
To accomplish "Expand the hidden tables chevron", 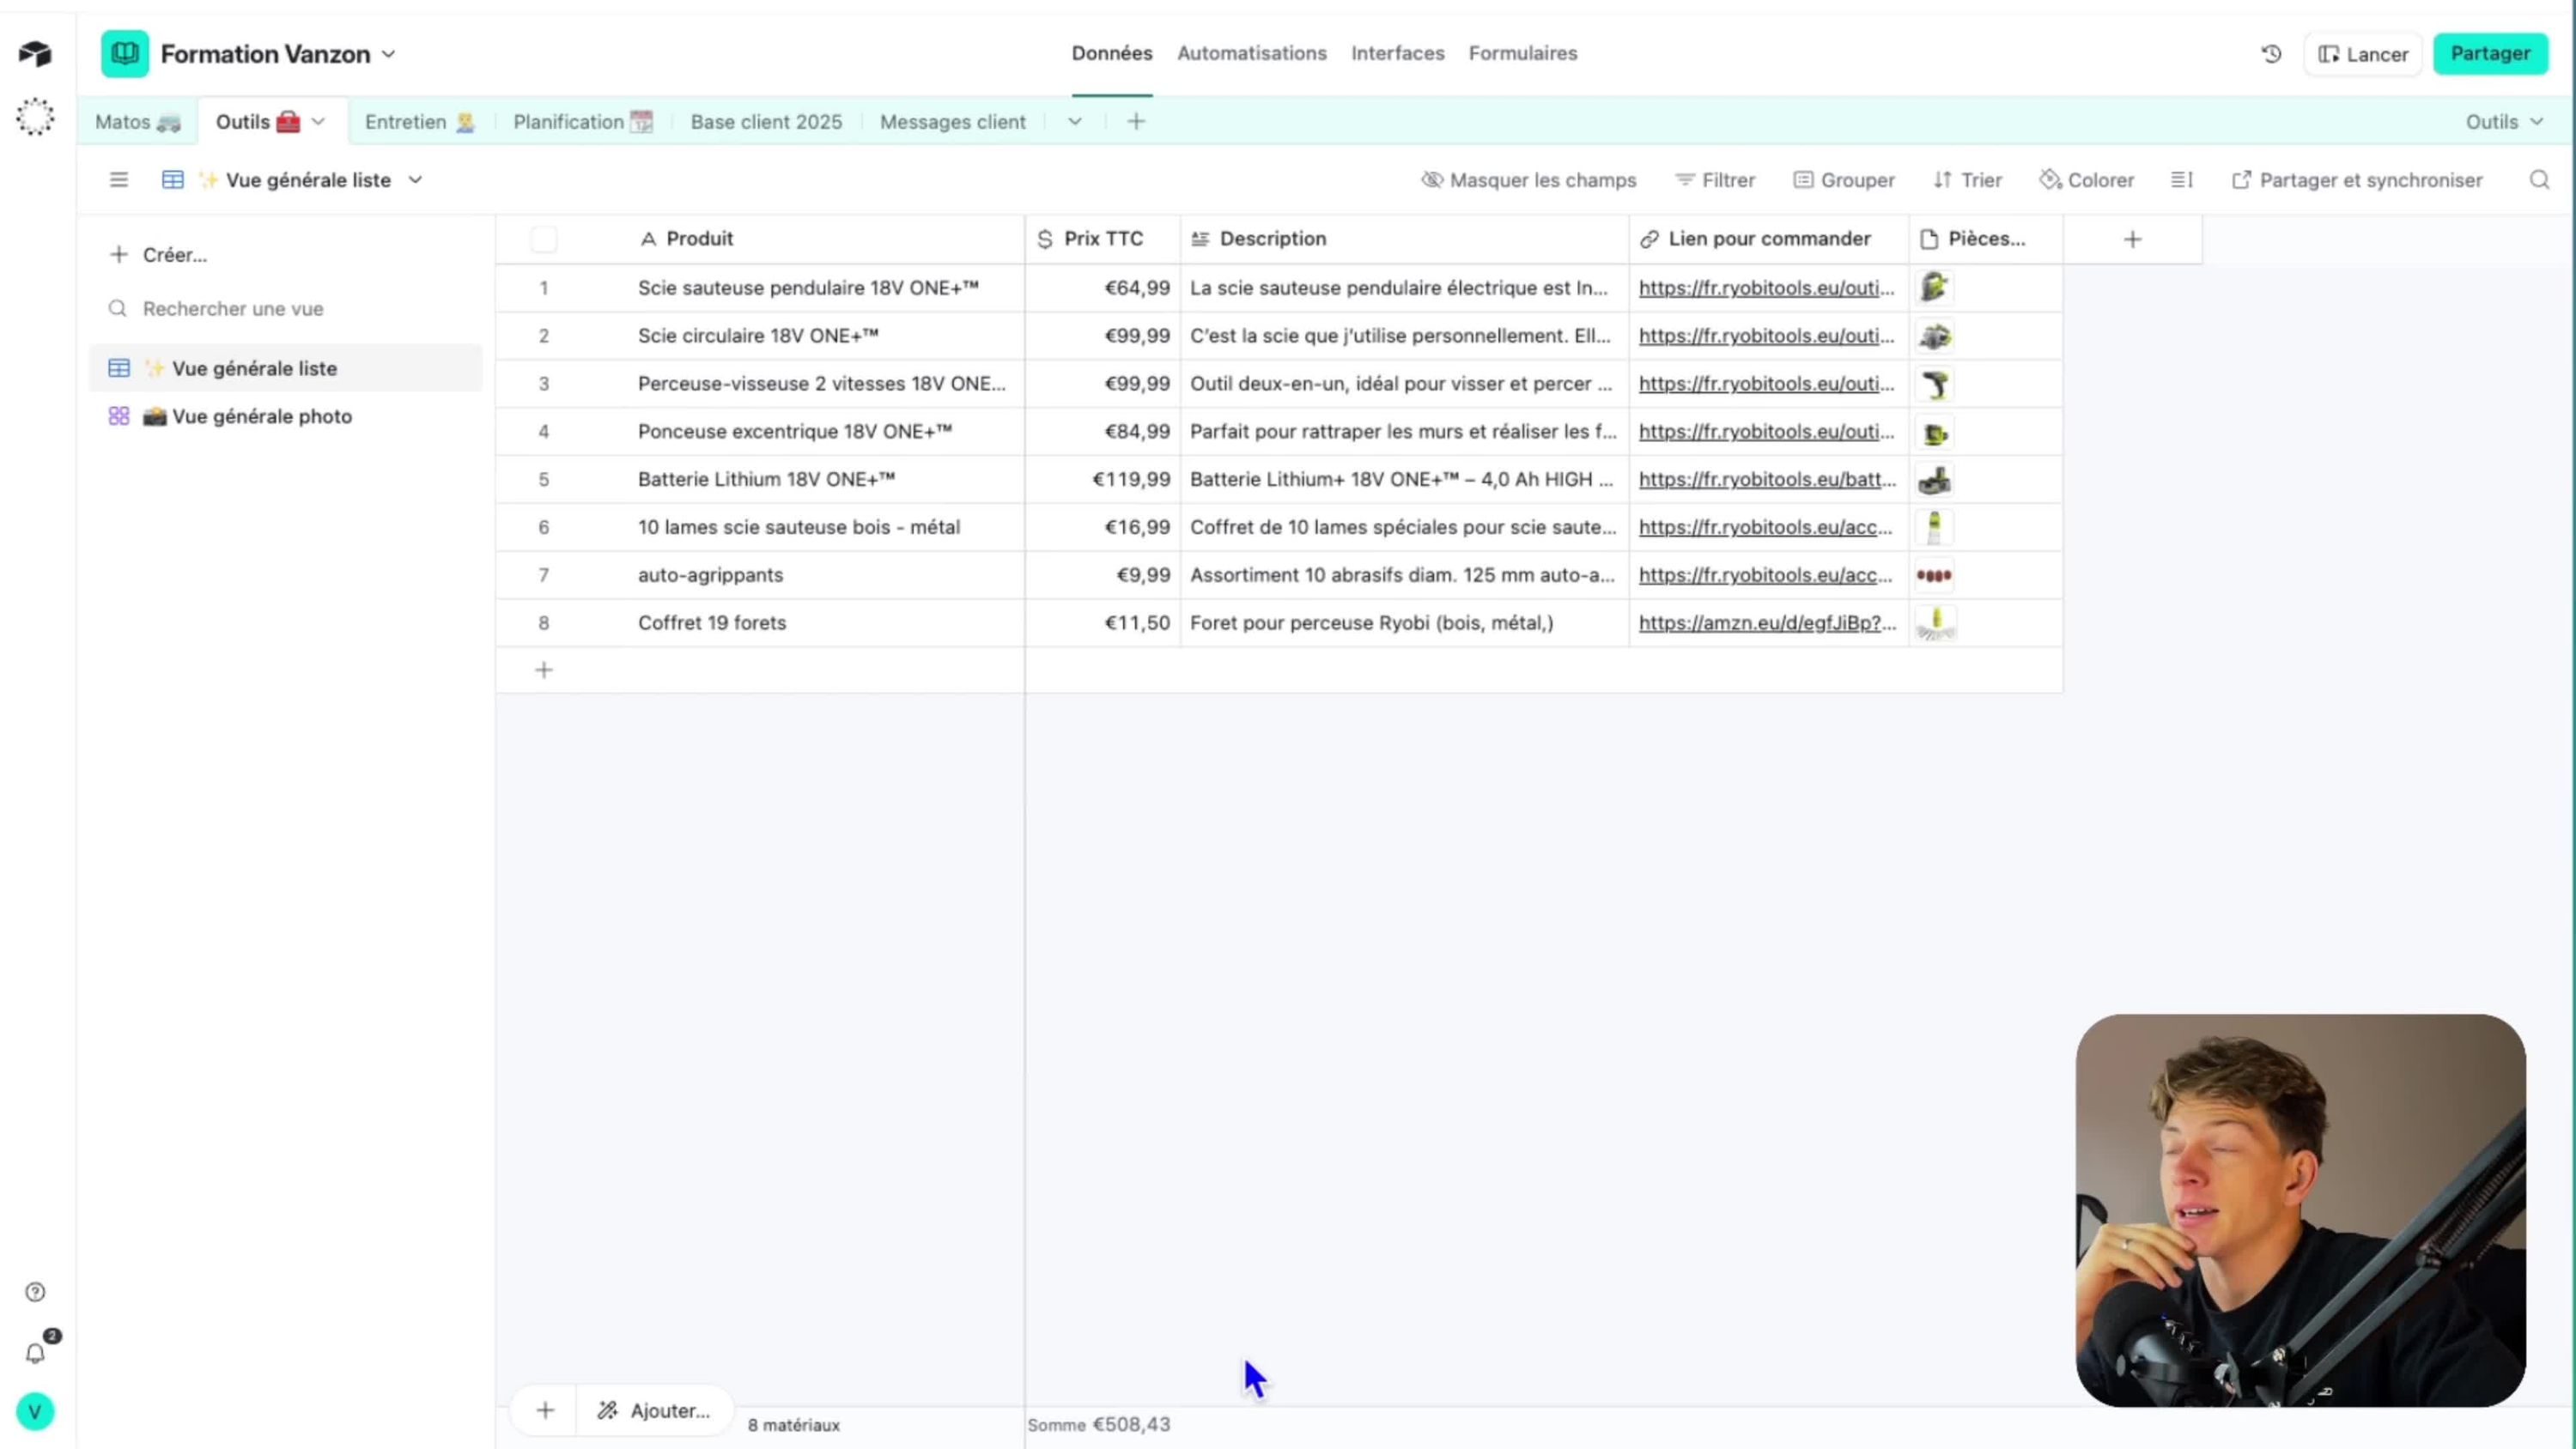I will [x=1075, y=122].
